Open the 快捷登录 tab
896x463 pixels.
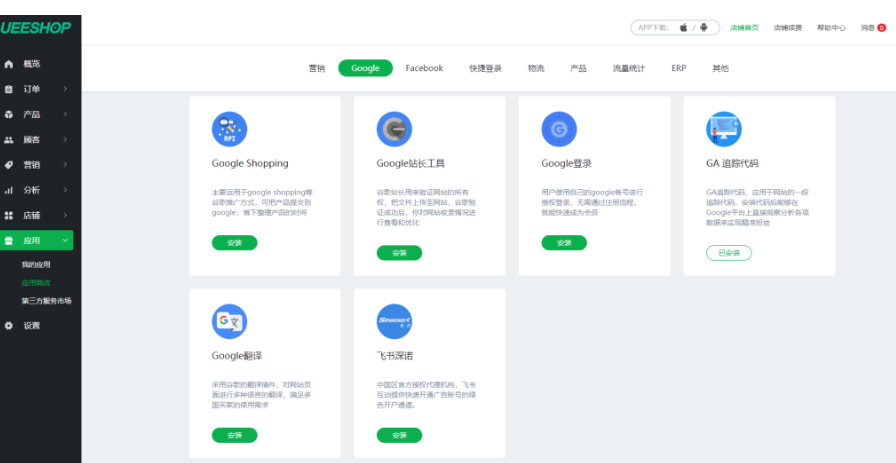[x=486, y=68]
